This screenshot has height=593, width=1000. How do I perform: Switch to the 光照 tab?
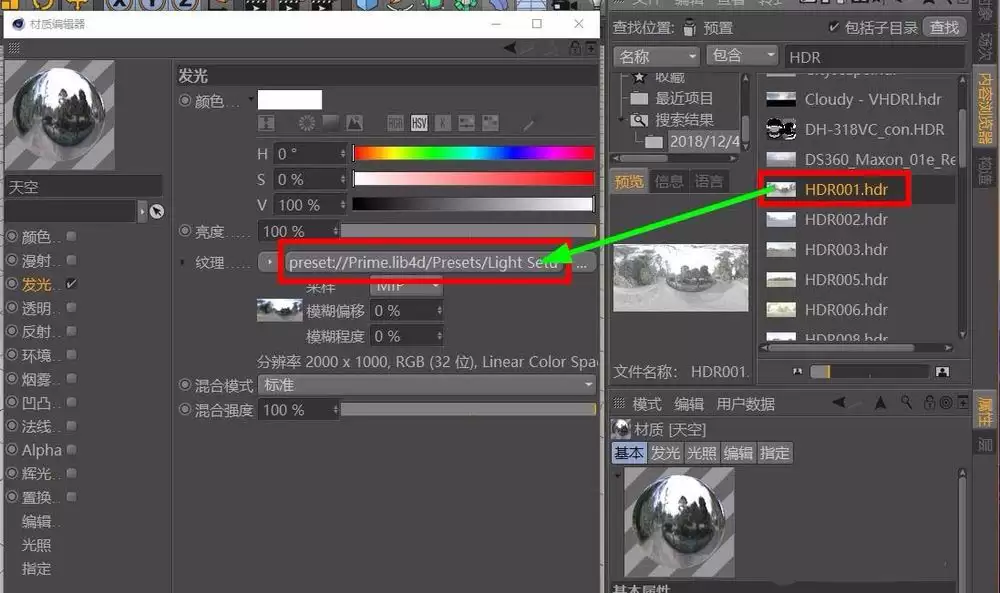(702, 453)
